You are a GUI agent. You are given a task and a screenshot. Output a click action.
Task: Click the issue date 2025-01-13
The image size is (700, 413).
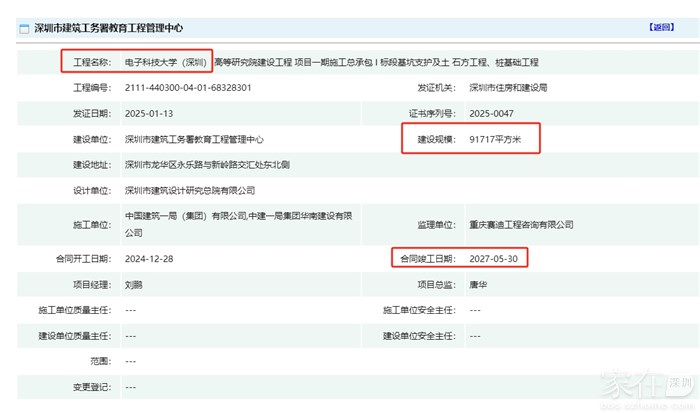tap(149, 114)
